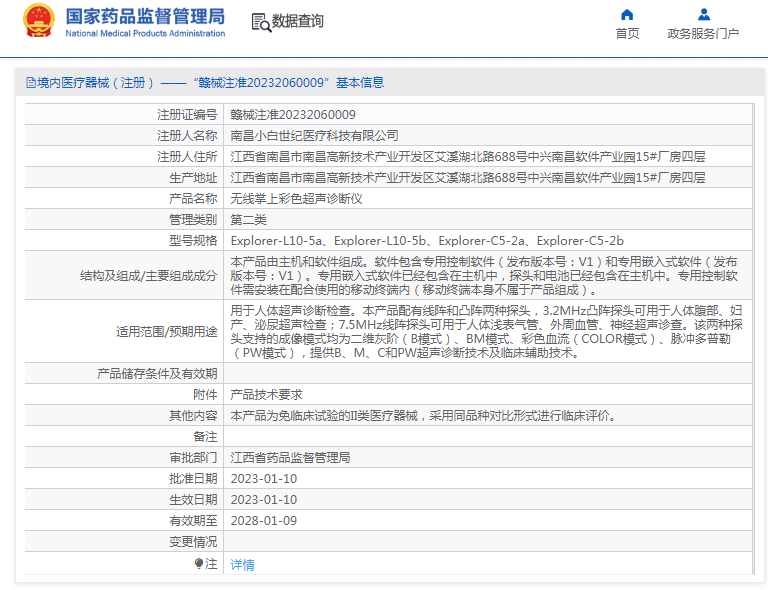
Task: Click the 结构及组成/主要组成成分 label
Action: (x=148, y=276)
